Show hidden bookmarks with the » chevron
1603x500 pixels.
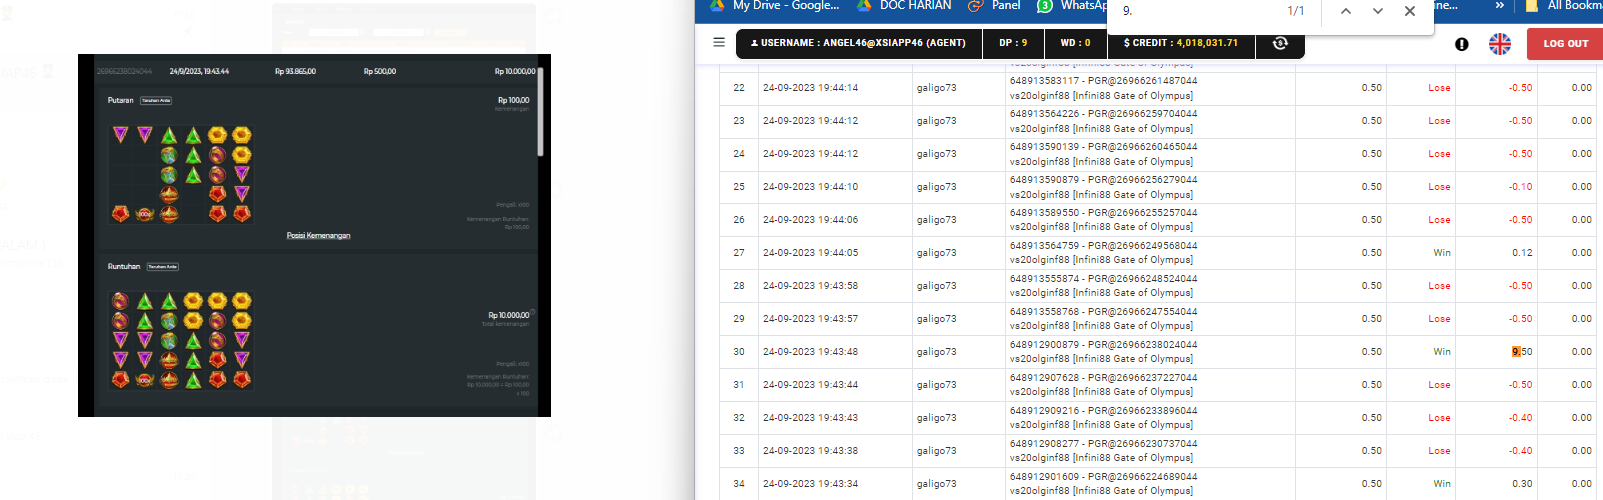point(1499,5)
